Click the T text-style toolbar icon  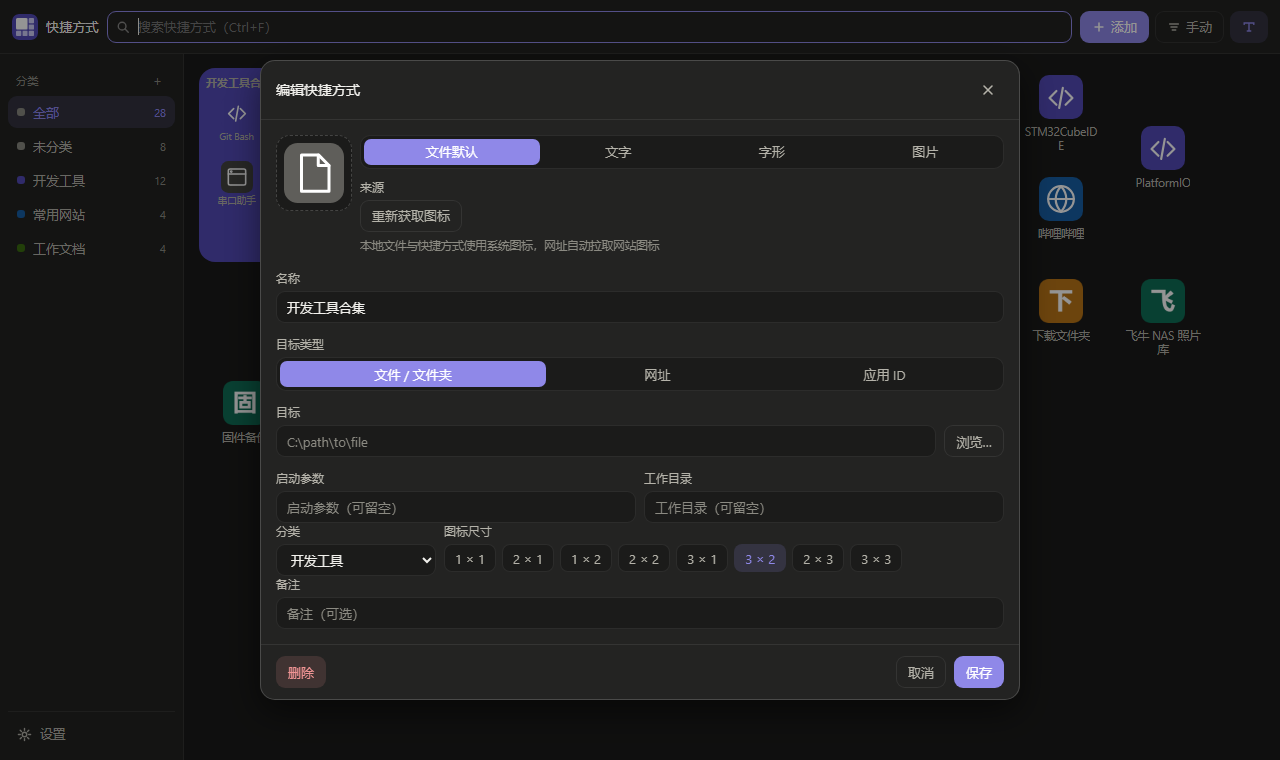tap(1249, 27)
